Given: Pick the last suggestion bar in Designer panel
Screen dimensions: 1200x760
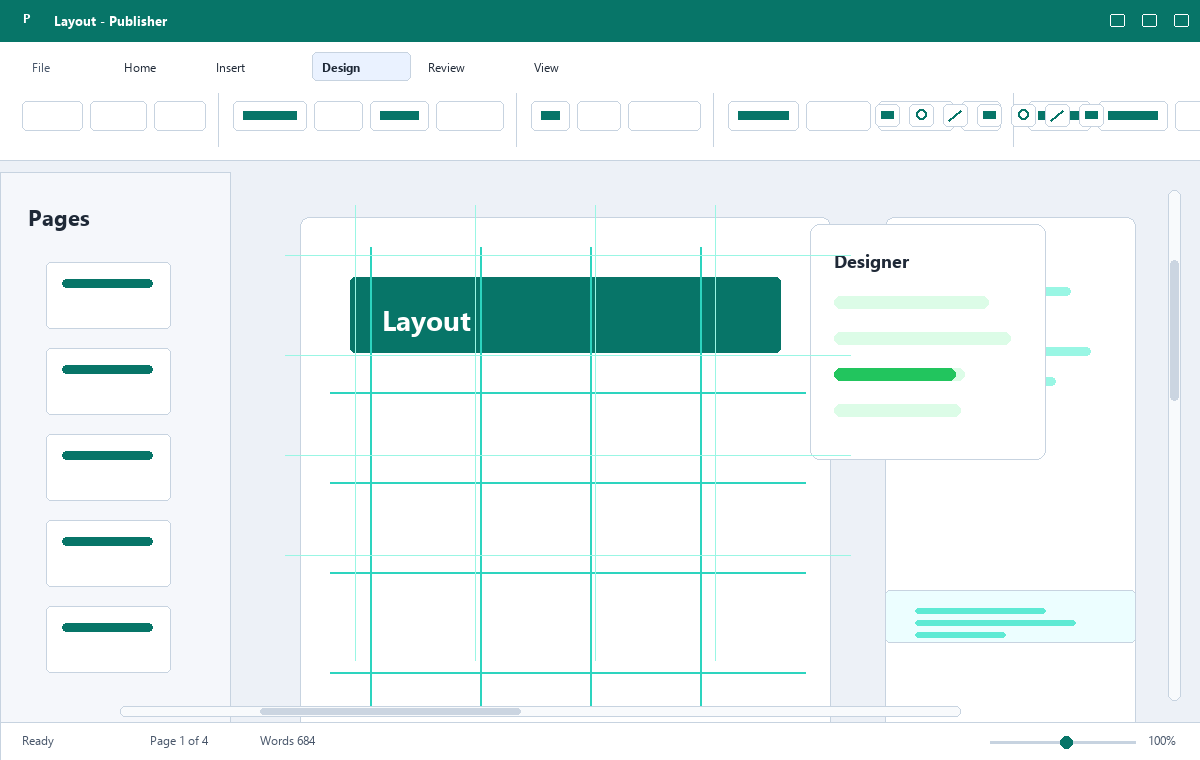Looking at the screenshot, I should coord(897,410).
